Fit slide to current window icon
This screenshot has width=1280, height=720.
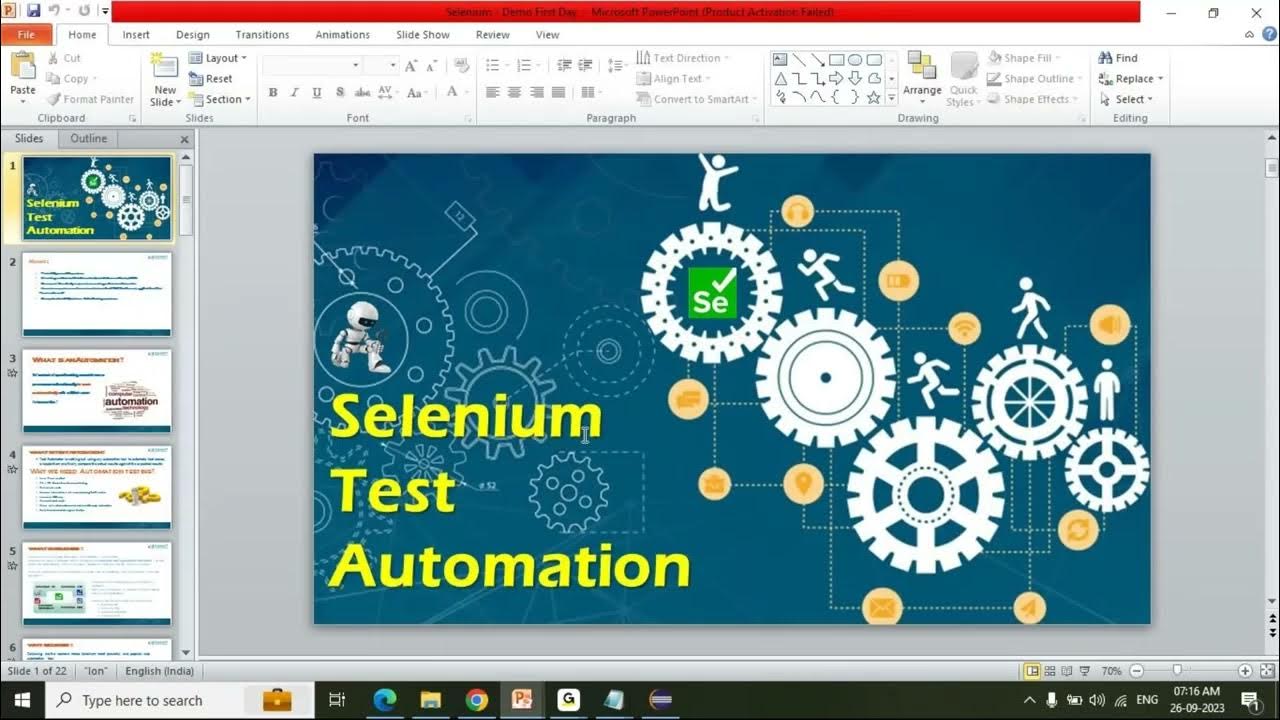1267,671
